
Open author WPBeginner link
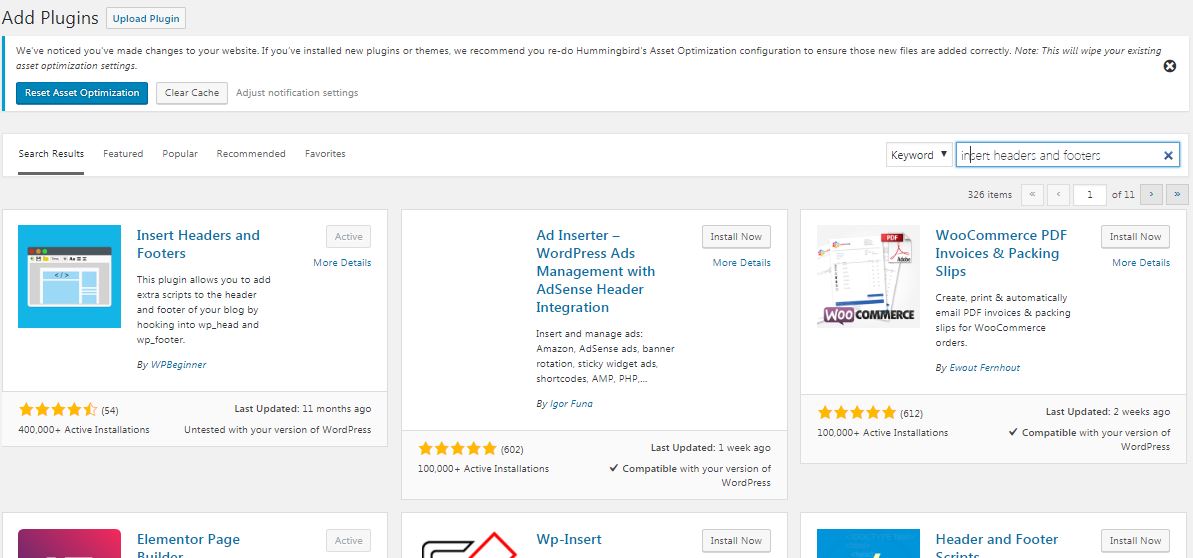(x=178, y=365)
